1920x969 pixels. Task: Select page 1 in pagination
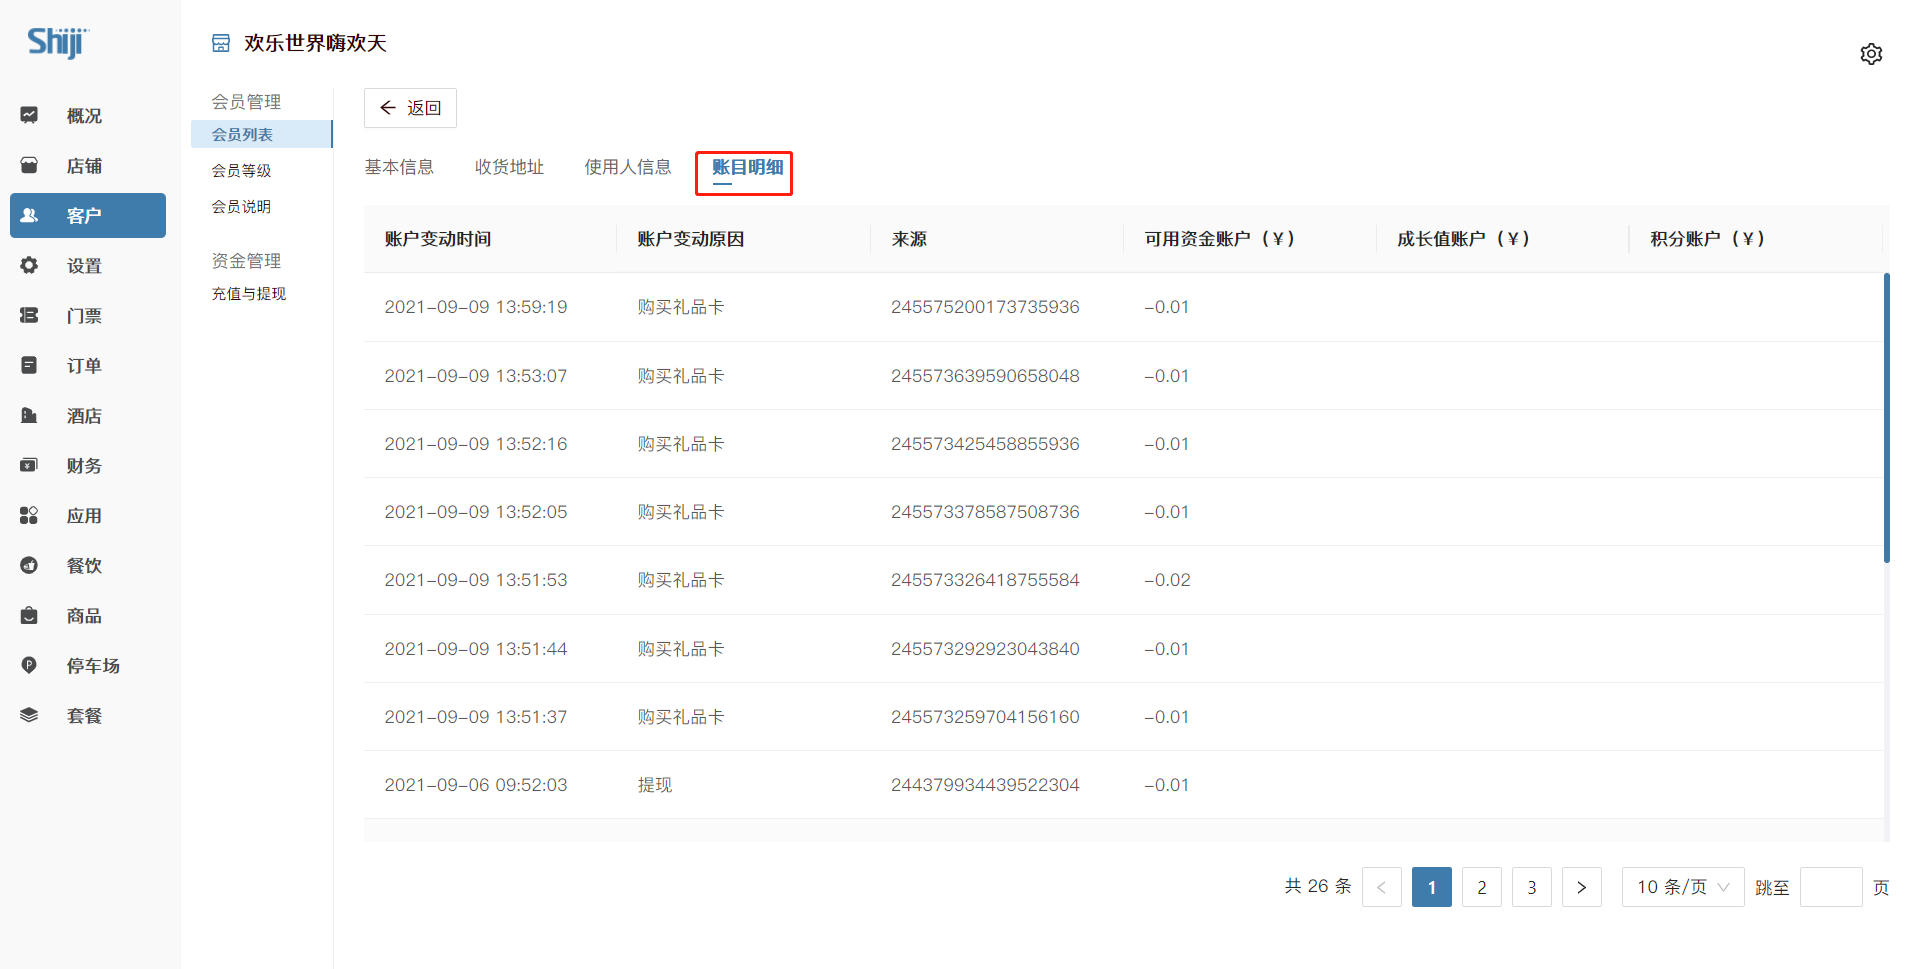coord(1431,887)
